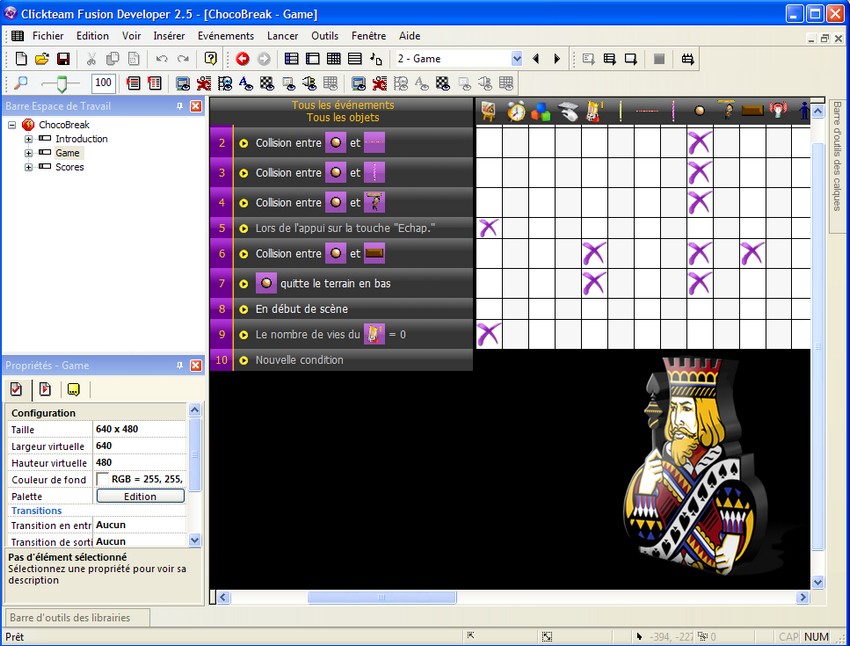The width and height of the screenshot is (850, 646).
Task: Open the About properties tab
Action: [73, 389]
